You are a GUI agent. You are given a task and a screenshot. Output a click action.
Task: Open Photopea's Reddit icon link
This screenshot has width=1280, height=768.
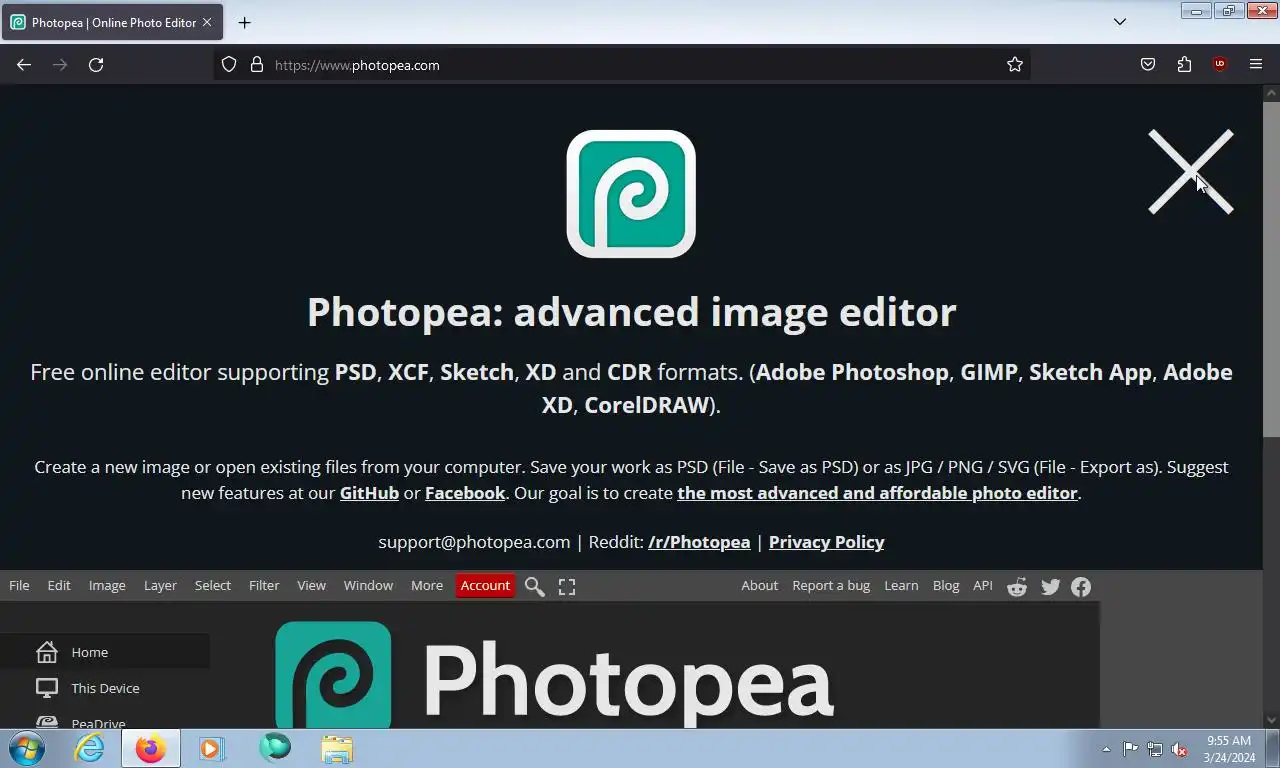(1017, 587)
